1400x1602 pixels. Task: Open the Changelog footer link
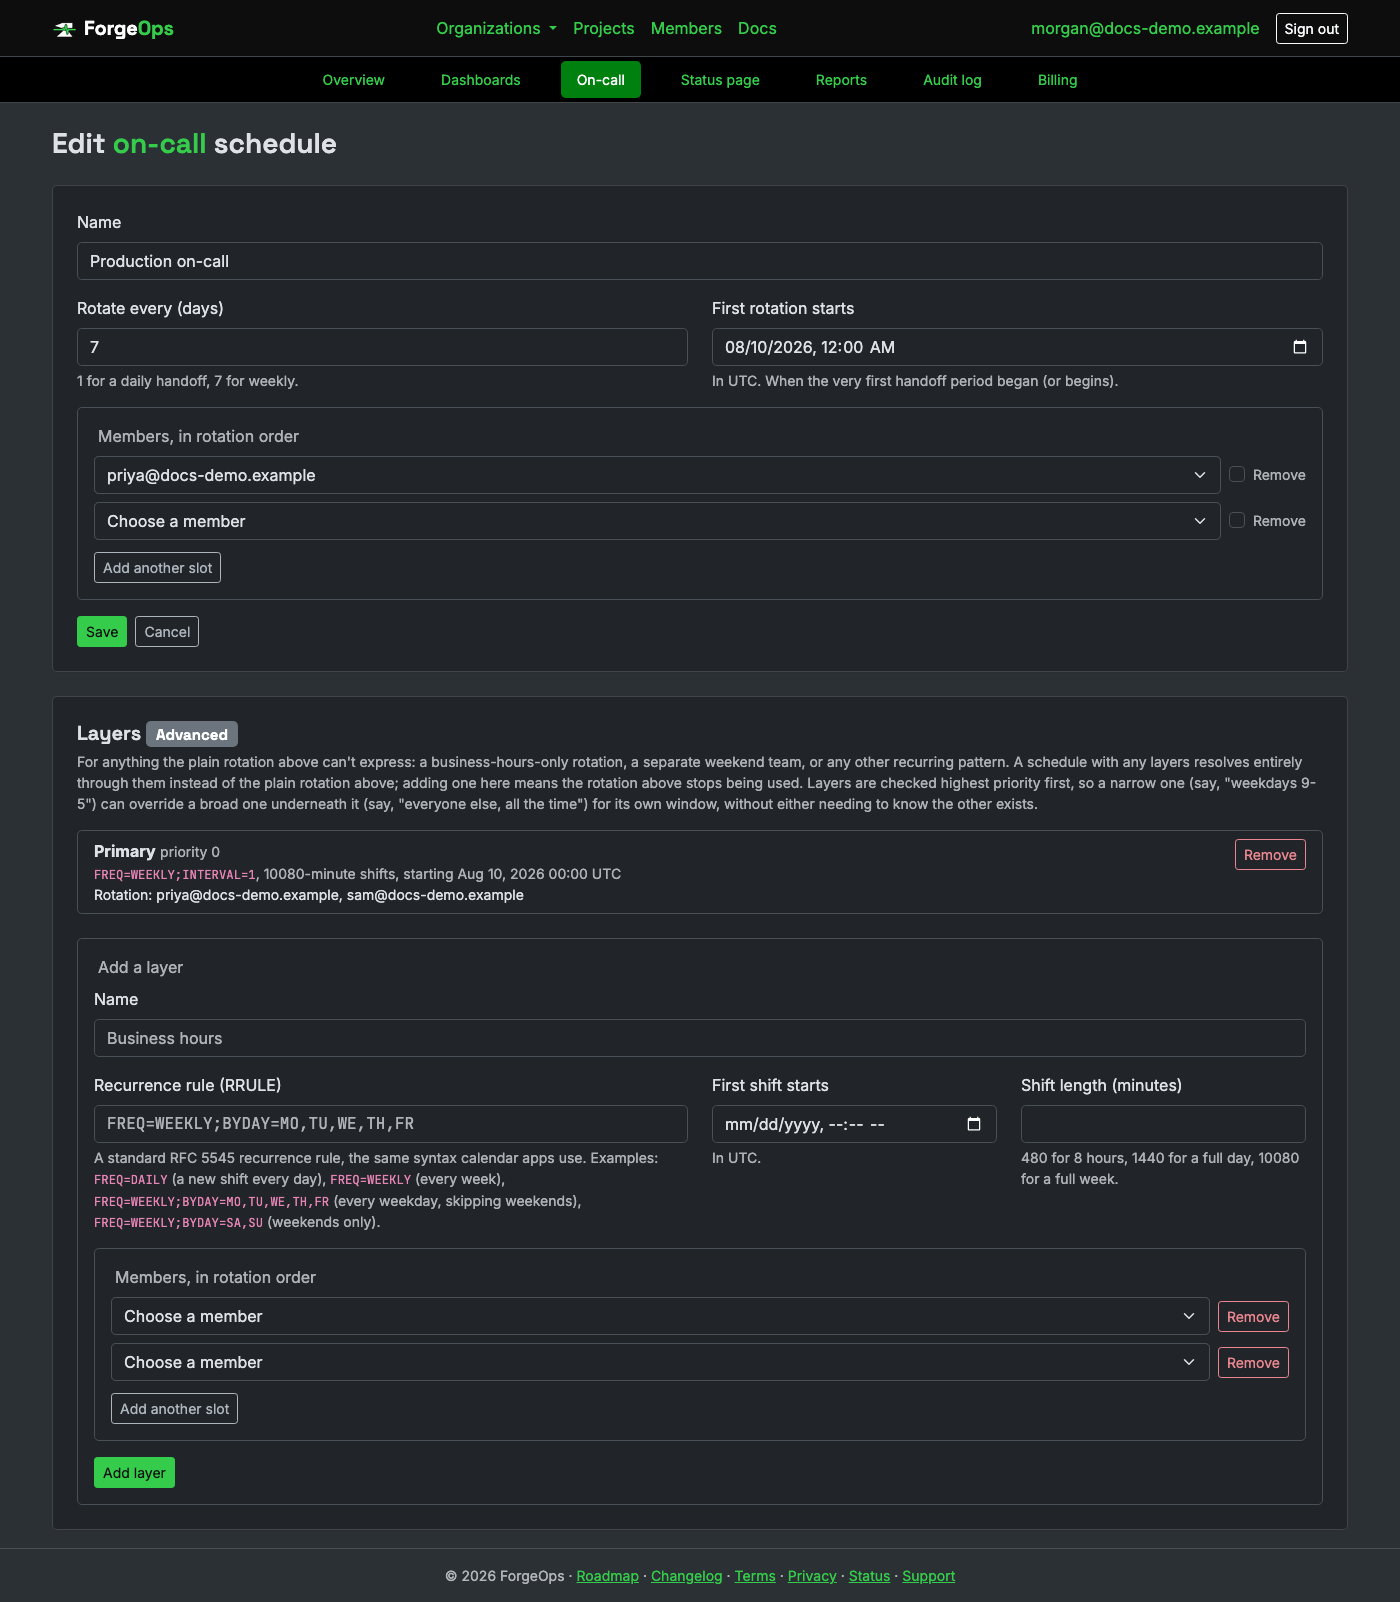coord(686,1576)
